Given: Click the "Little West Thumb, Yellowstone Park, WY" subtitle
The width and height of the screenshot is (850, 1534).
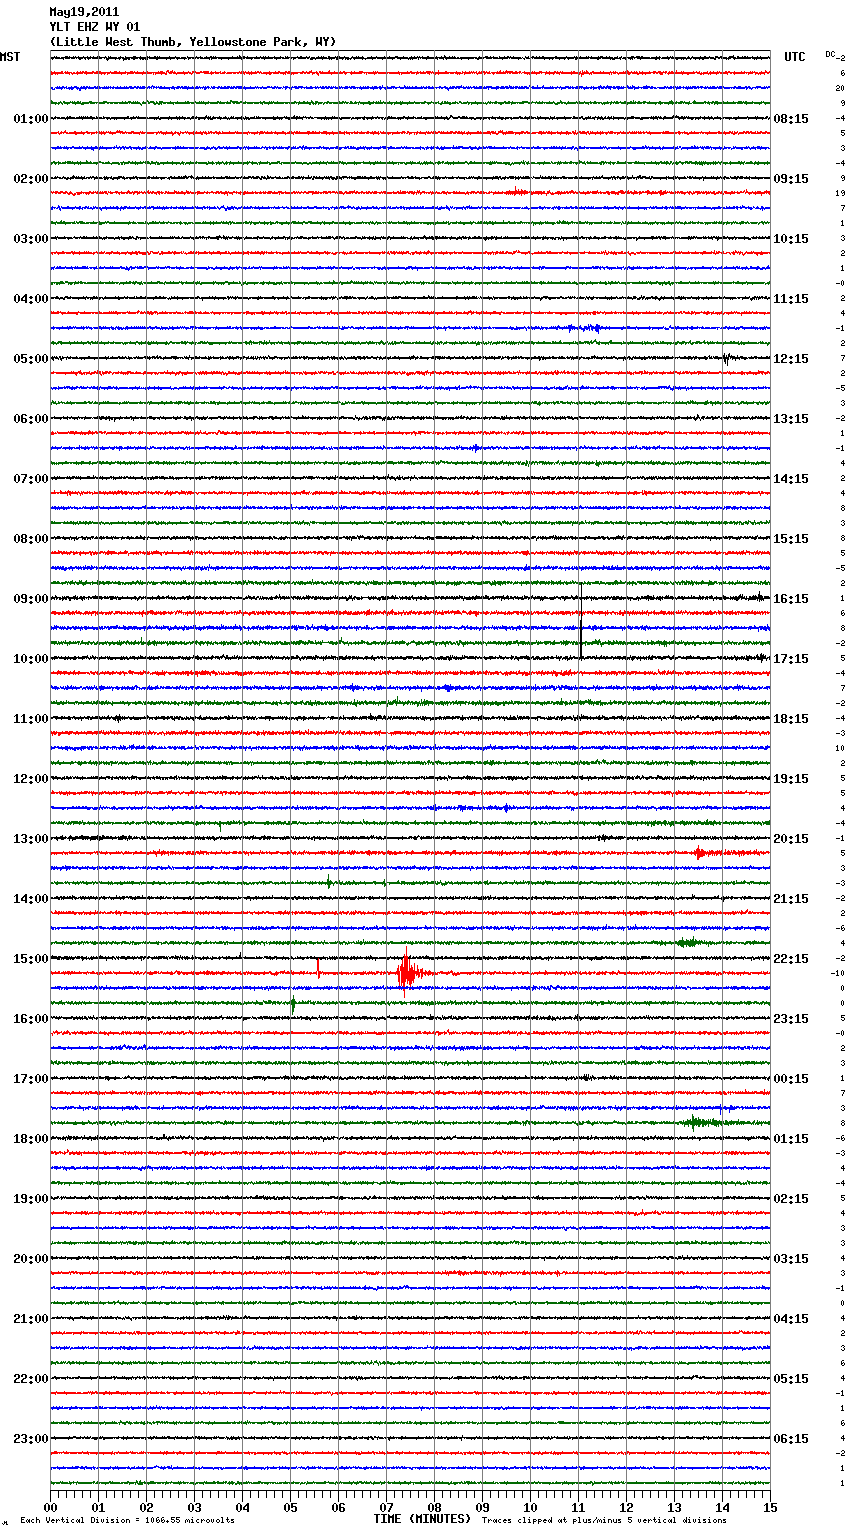Looking at the screenshot, I should pos(193,42).
